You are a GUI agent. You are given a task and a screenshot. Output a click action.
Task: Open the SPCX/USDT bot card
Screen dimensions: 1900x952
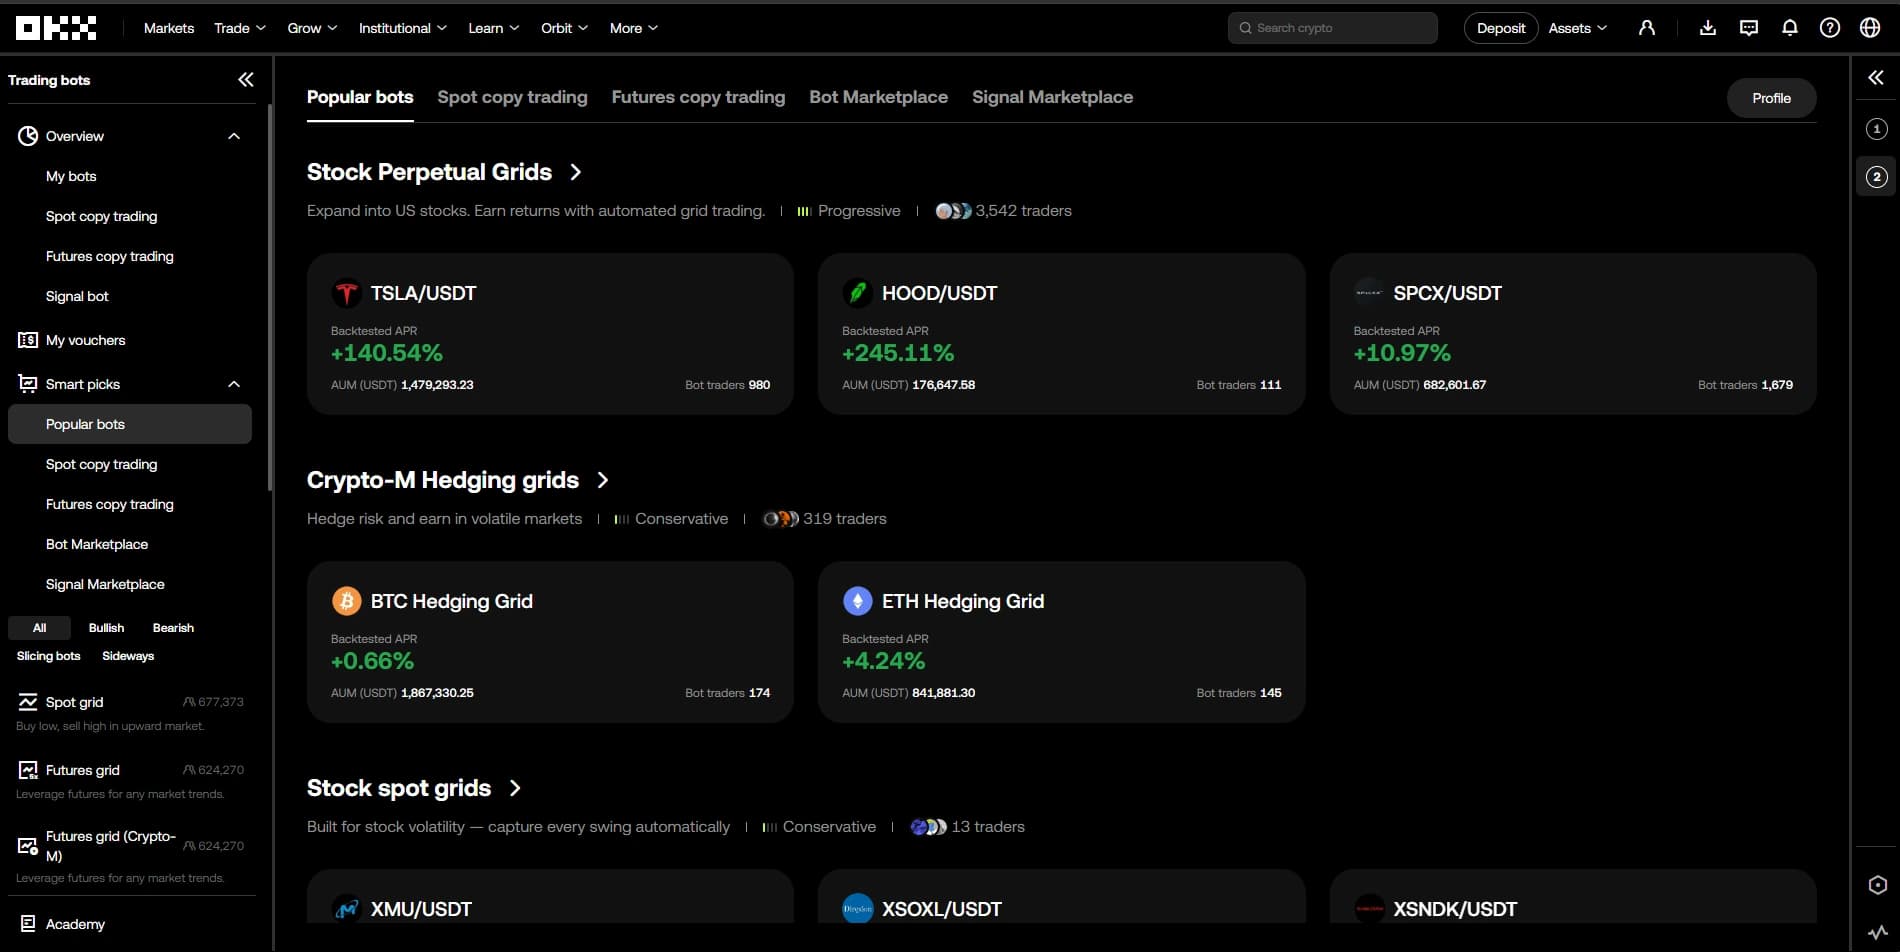tap(1573, 334)
